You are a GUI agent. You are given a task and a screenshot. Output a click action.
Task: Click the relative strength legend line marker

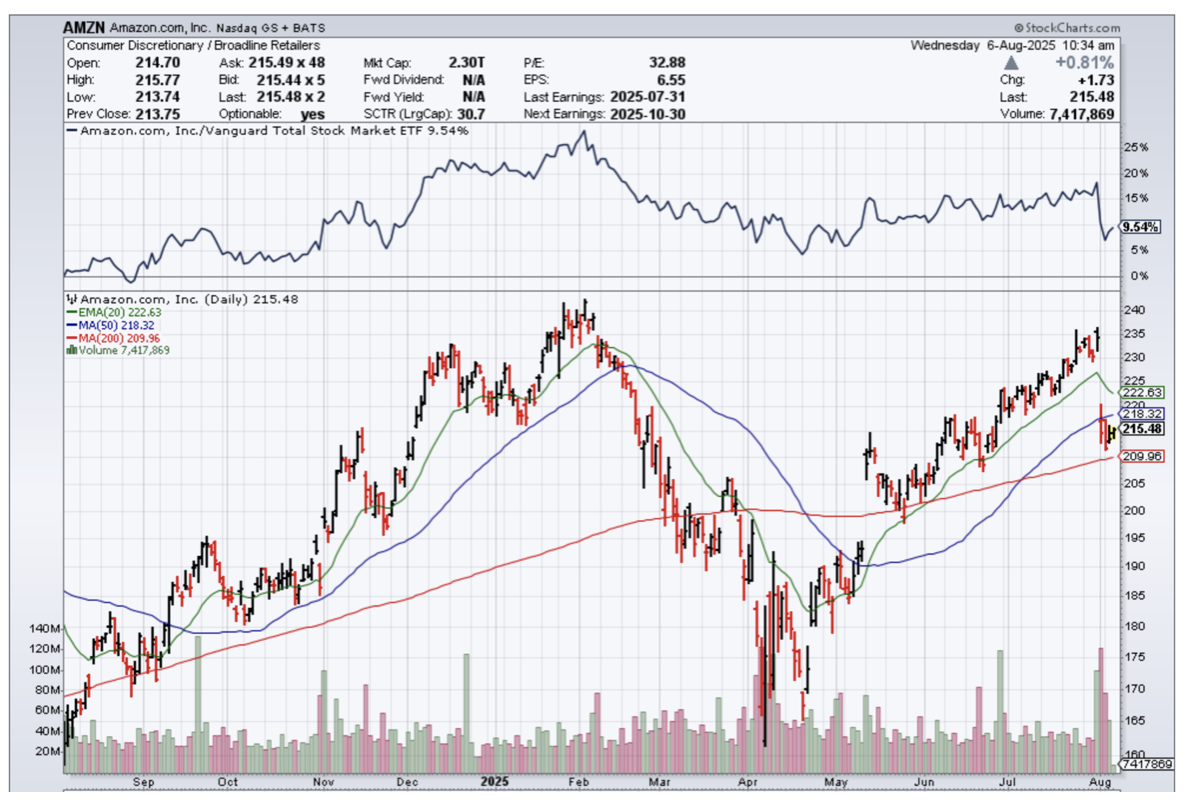pos(71,131)
